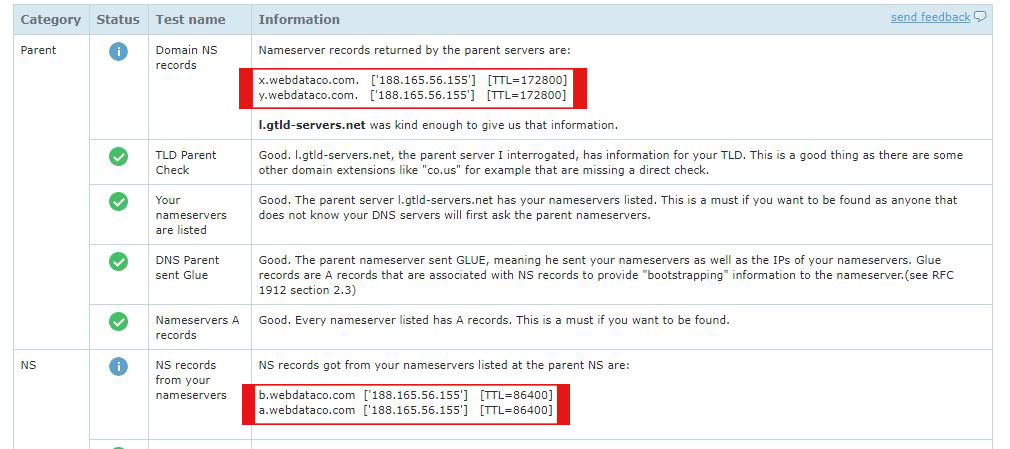Click the l.gtld-servers.net bold text

[312, 125]
